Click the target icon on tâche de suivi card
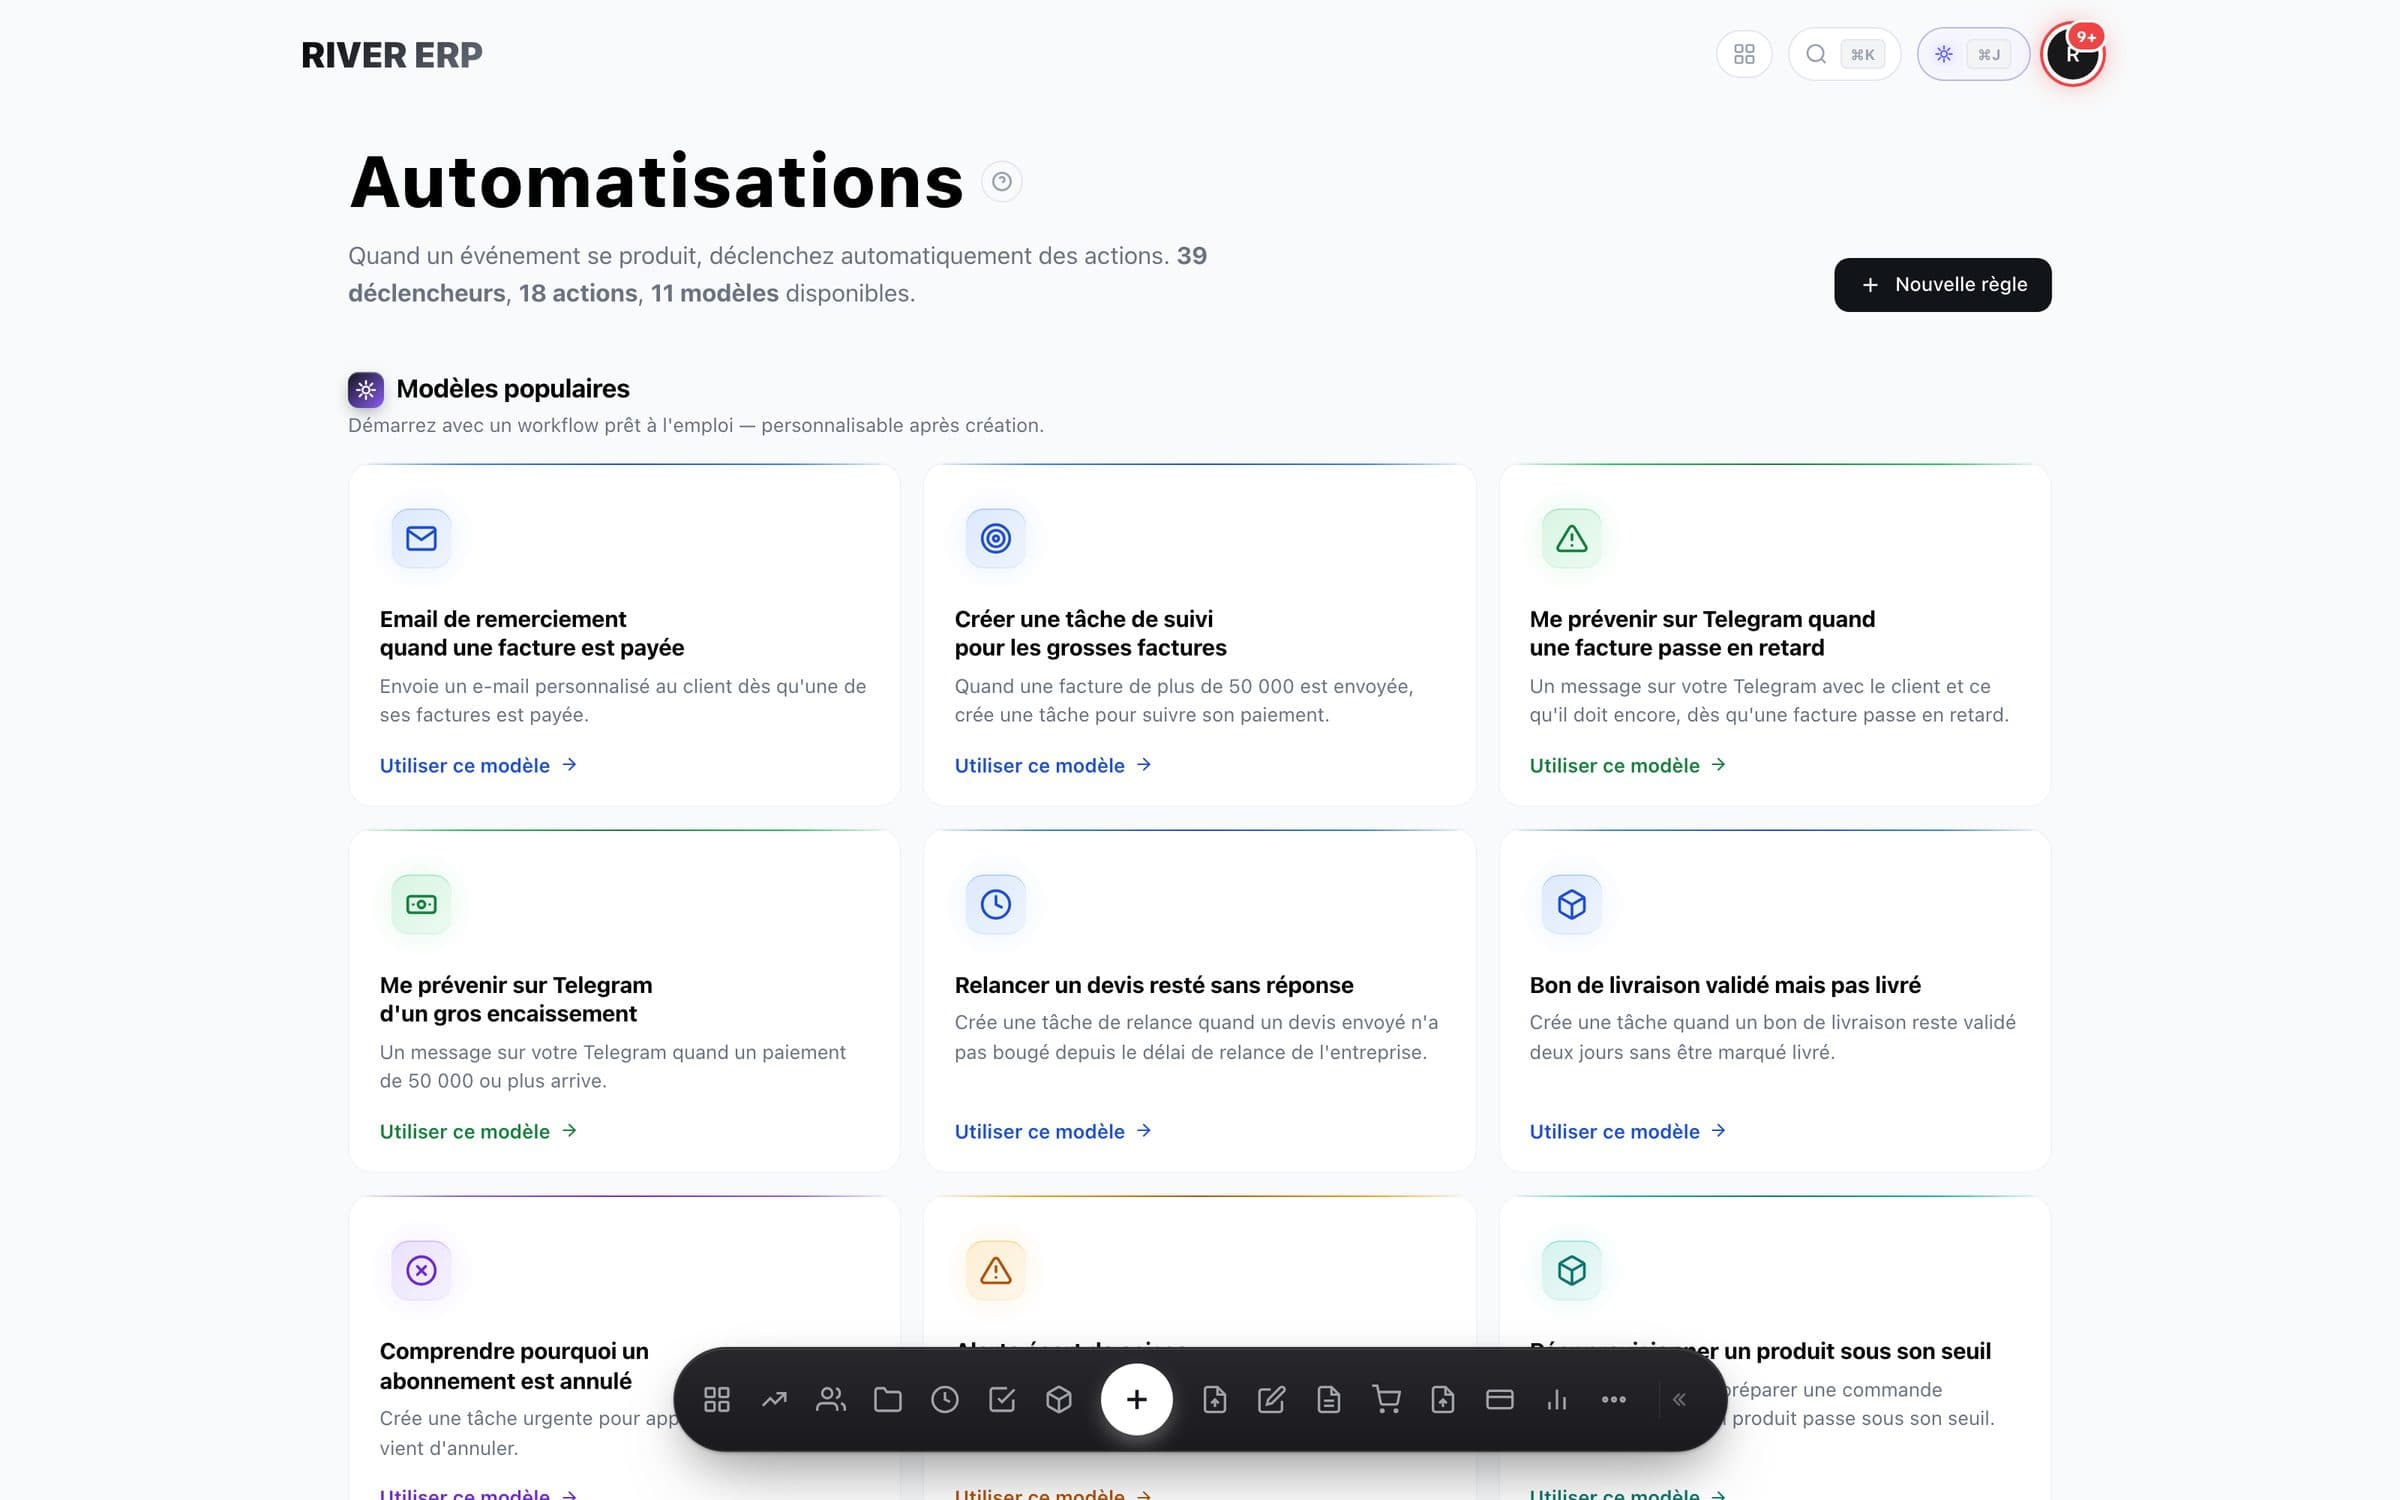2400x1500 pixels. (x=996, y=538)
